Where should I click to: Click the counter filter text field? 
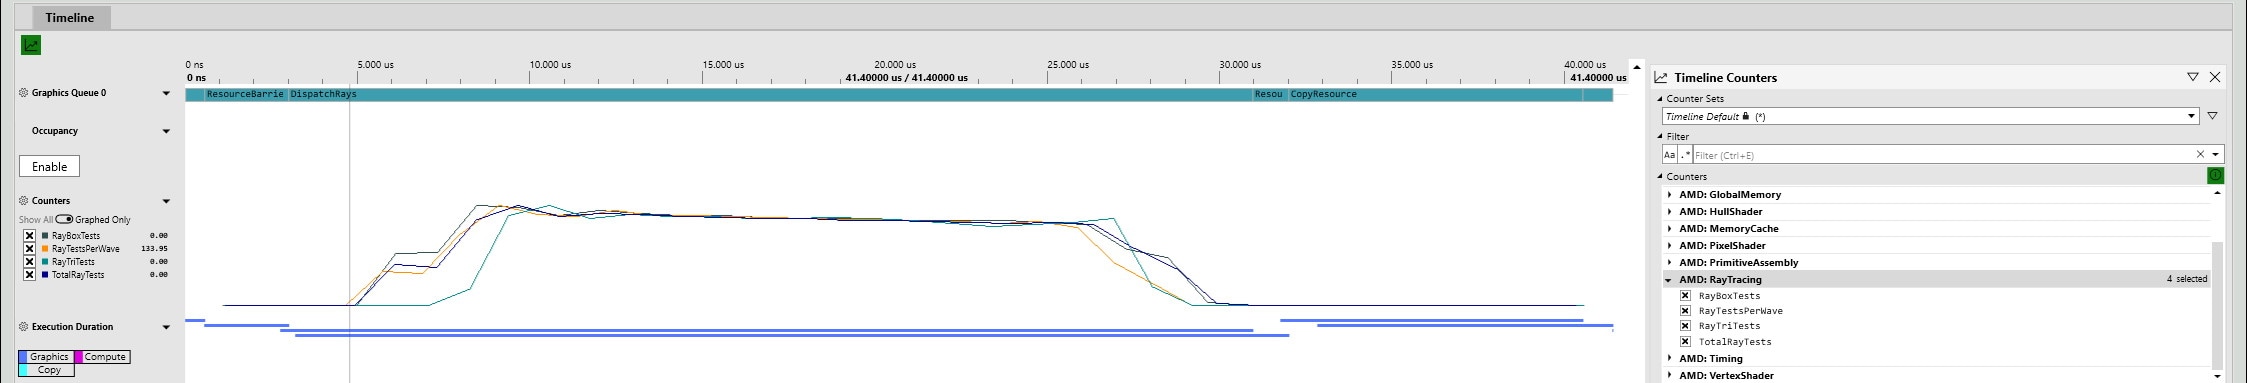[1942, 155]
